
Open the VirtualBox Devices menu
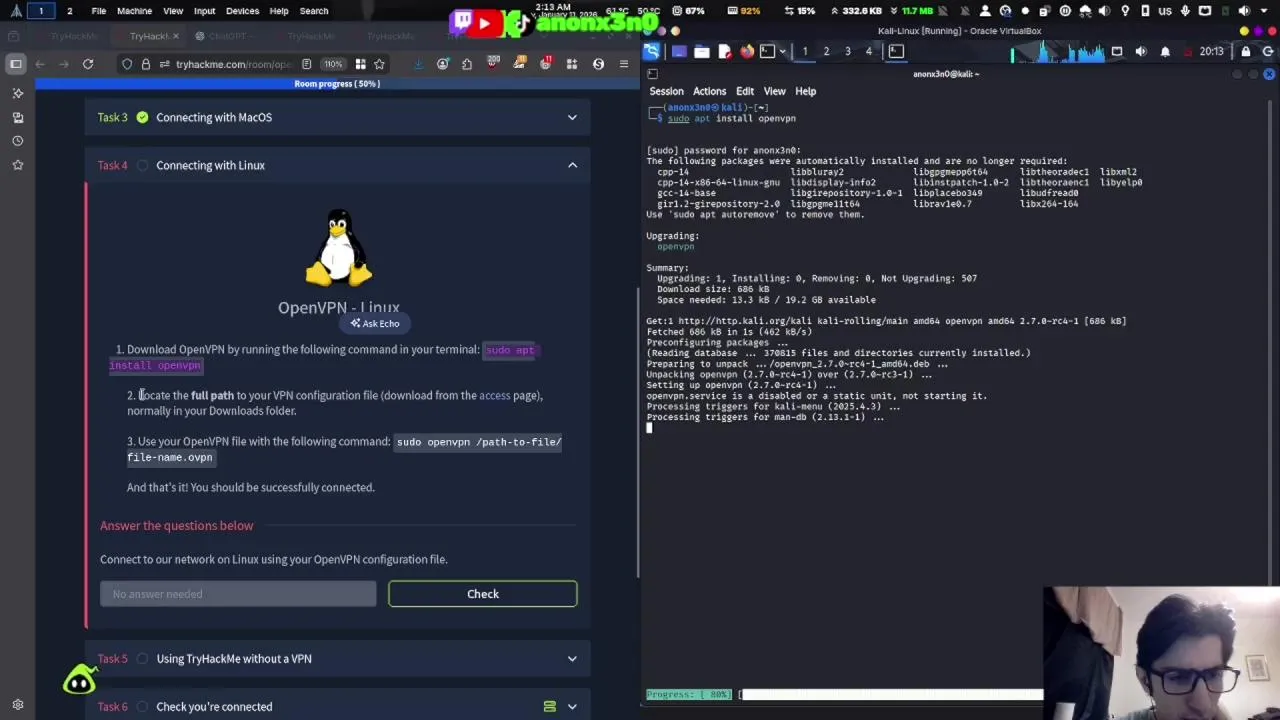tap(242, 11)
